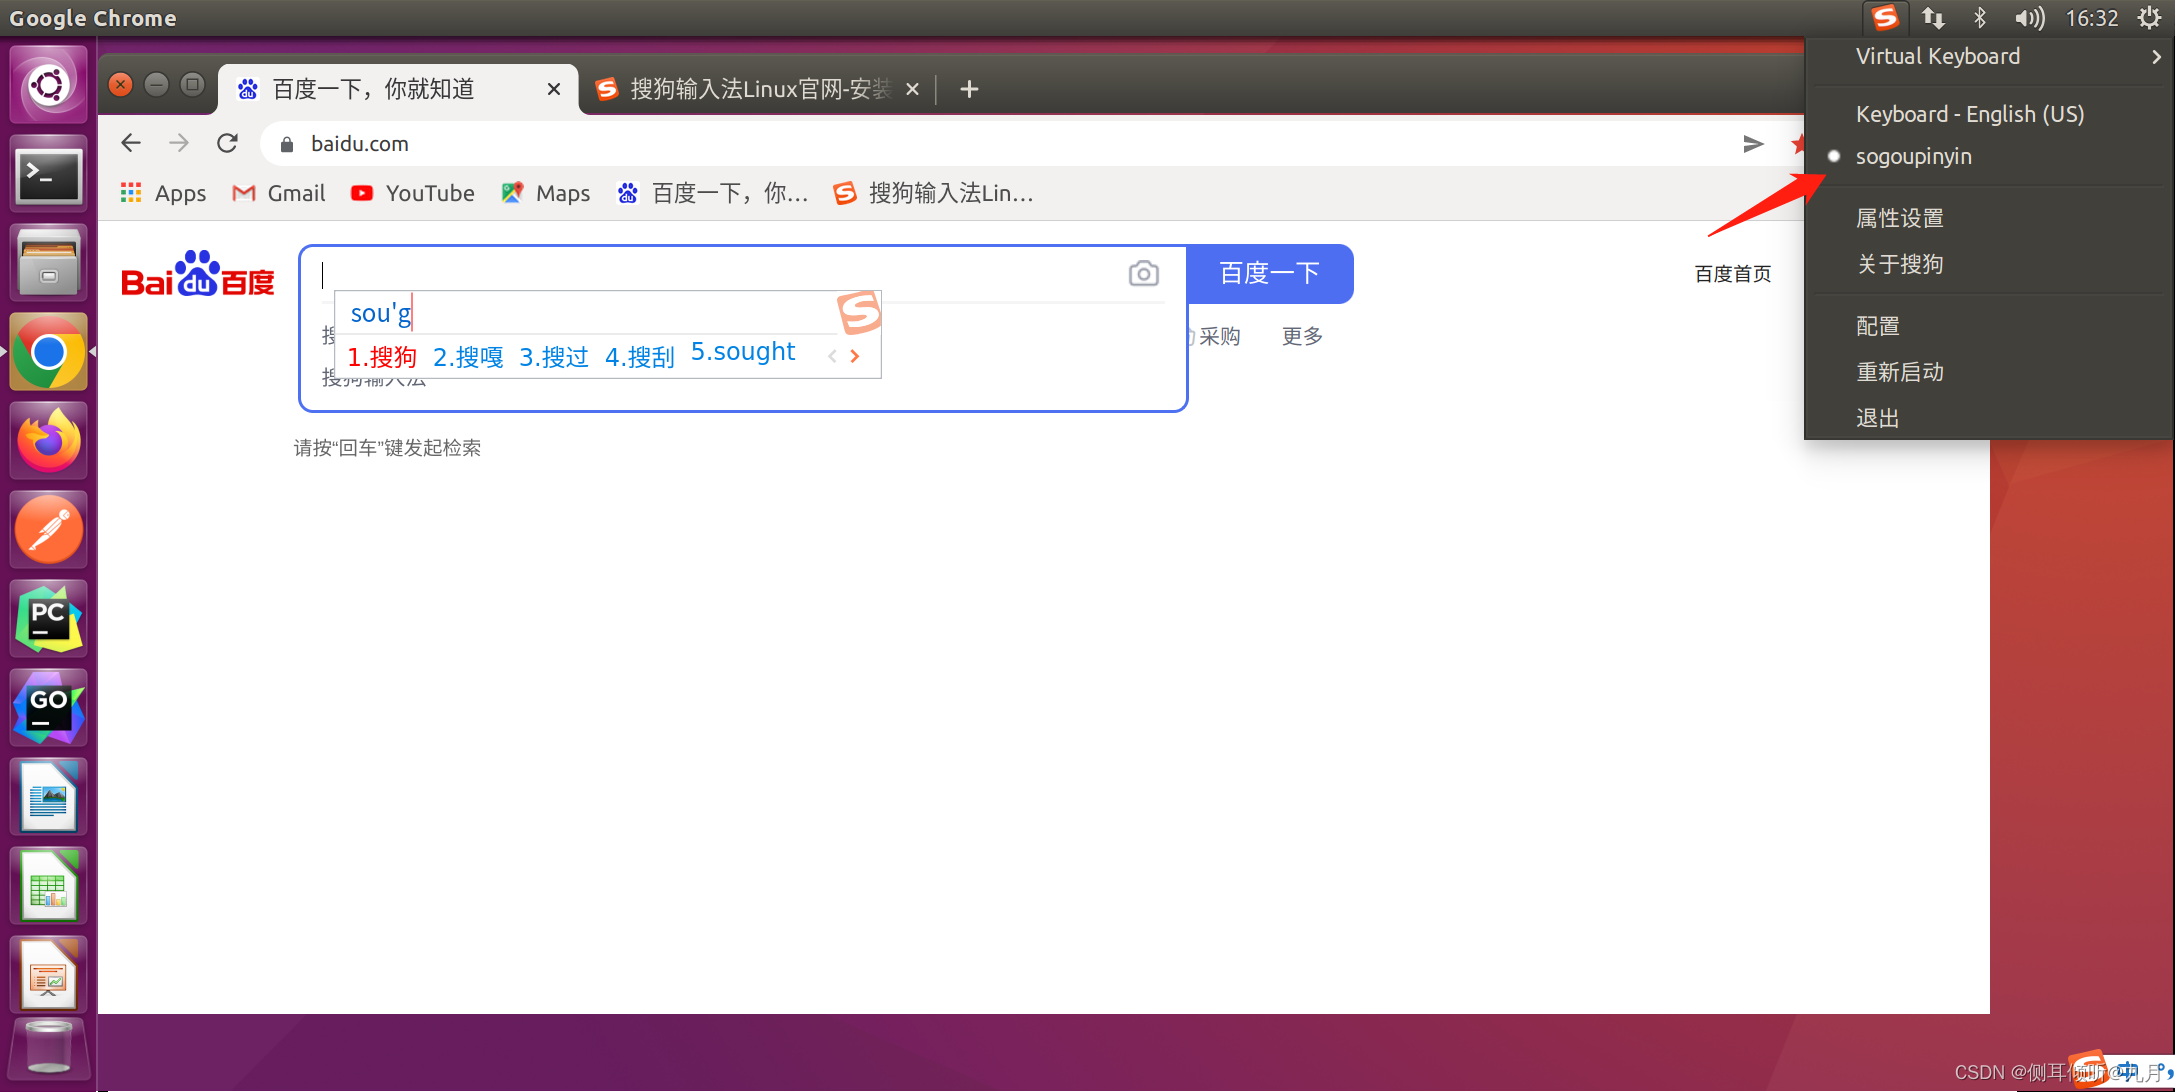The image size is (2175, 1092).
Task: Click the baidu.com address bar
Action: (1000, 144)
